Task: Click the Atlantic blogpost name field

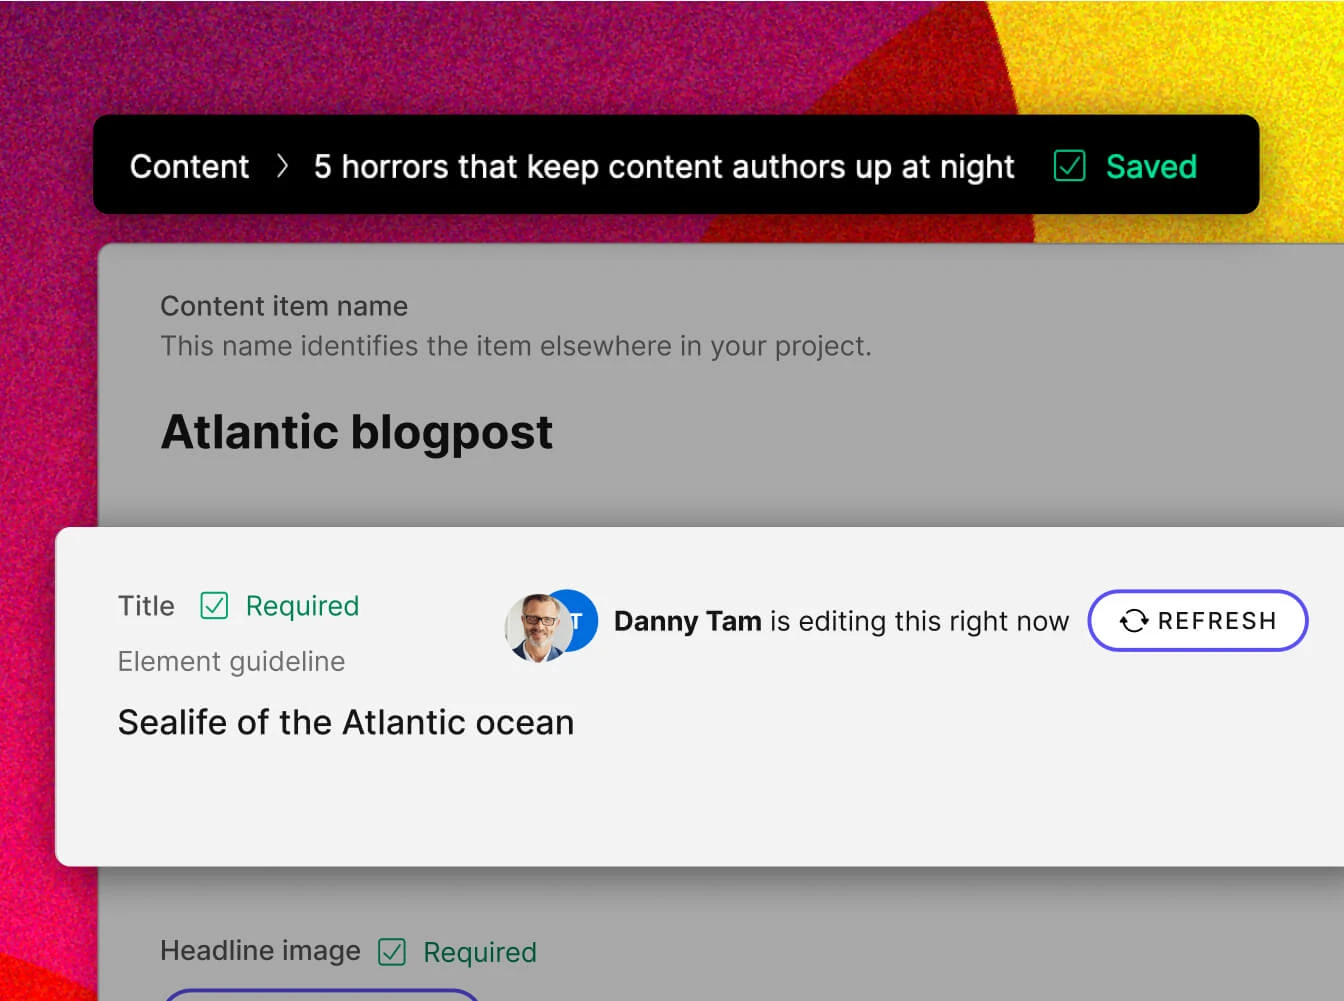Action: (357, 432)
